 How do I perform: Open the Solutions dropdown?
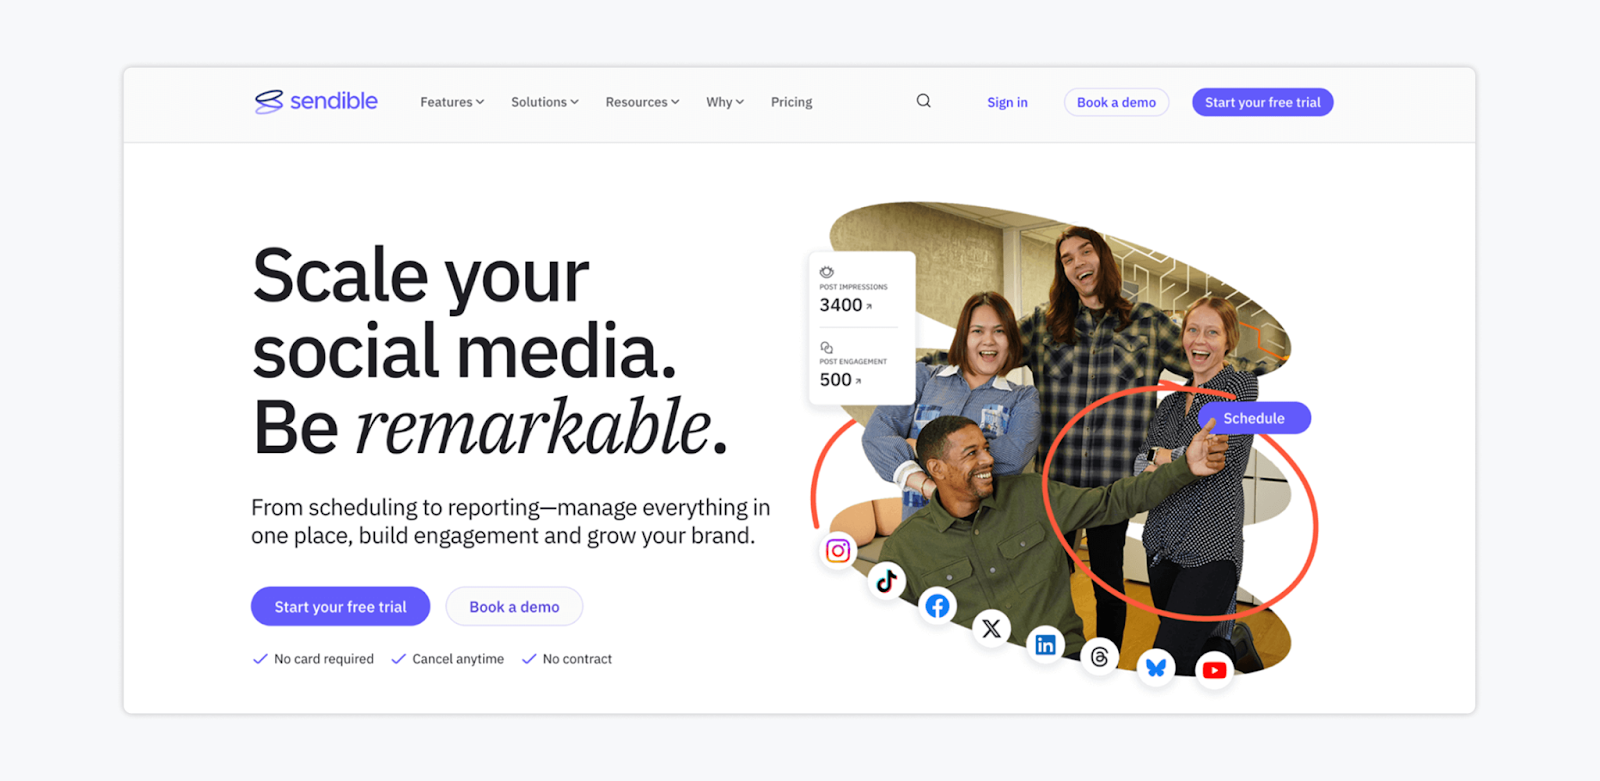click(544, 102)
